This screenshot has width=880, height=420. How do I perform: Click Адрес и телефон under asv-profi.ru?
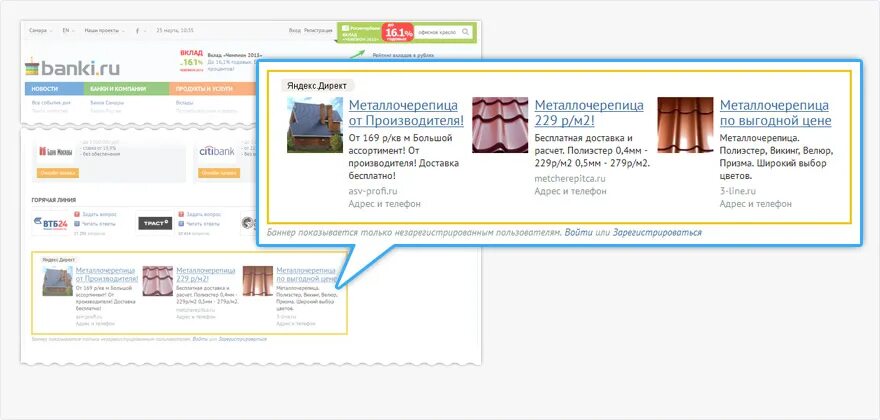tap(384, 204)
